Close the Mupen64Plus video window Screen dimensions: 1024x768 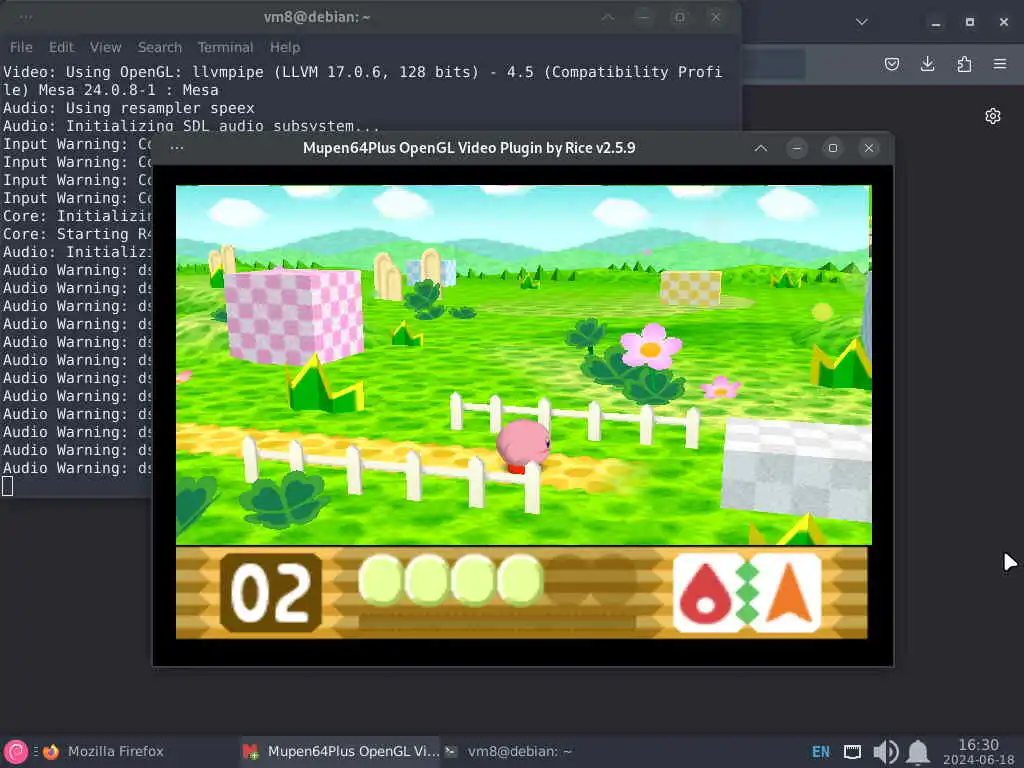pos(869,148)
